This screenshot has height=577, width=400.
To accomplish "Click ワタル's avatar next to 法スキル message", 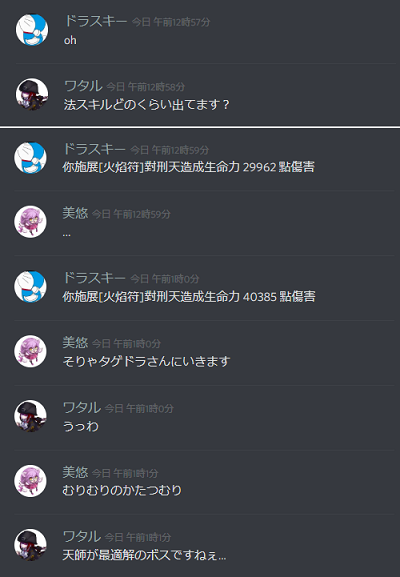I will (x=32, y=94).
